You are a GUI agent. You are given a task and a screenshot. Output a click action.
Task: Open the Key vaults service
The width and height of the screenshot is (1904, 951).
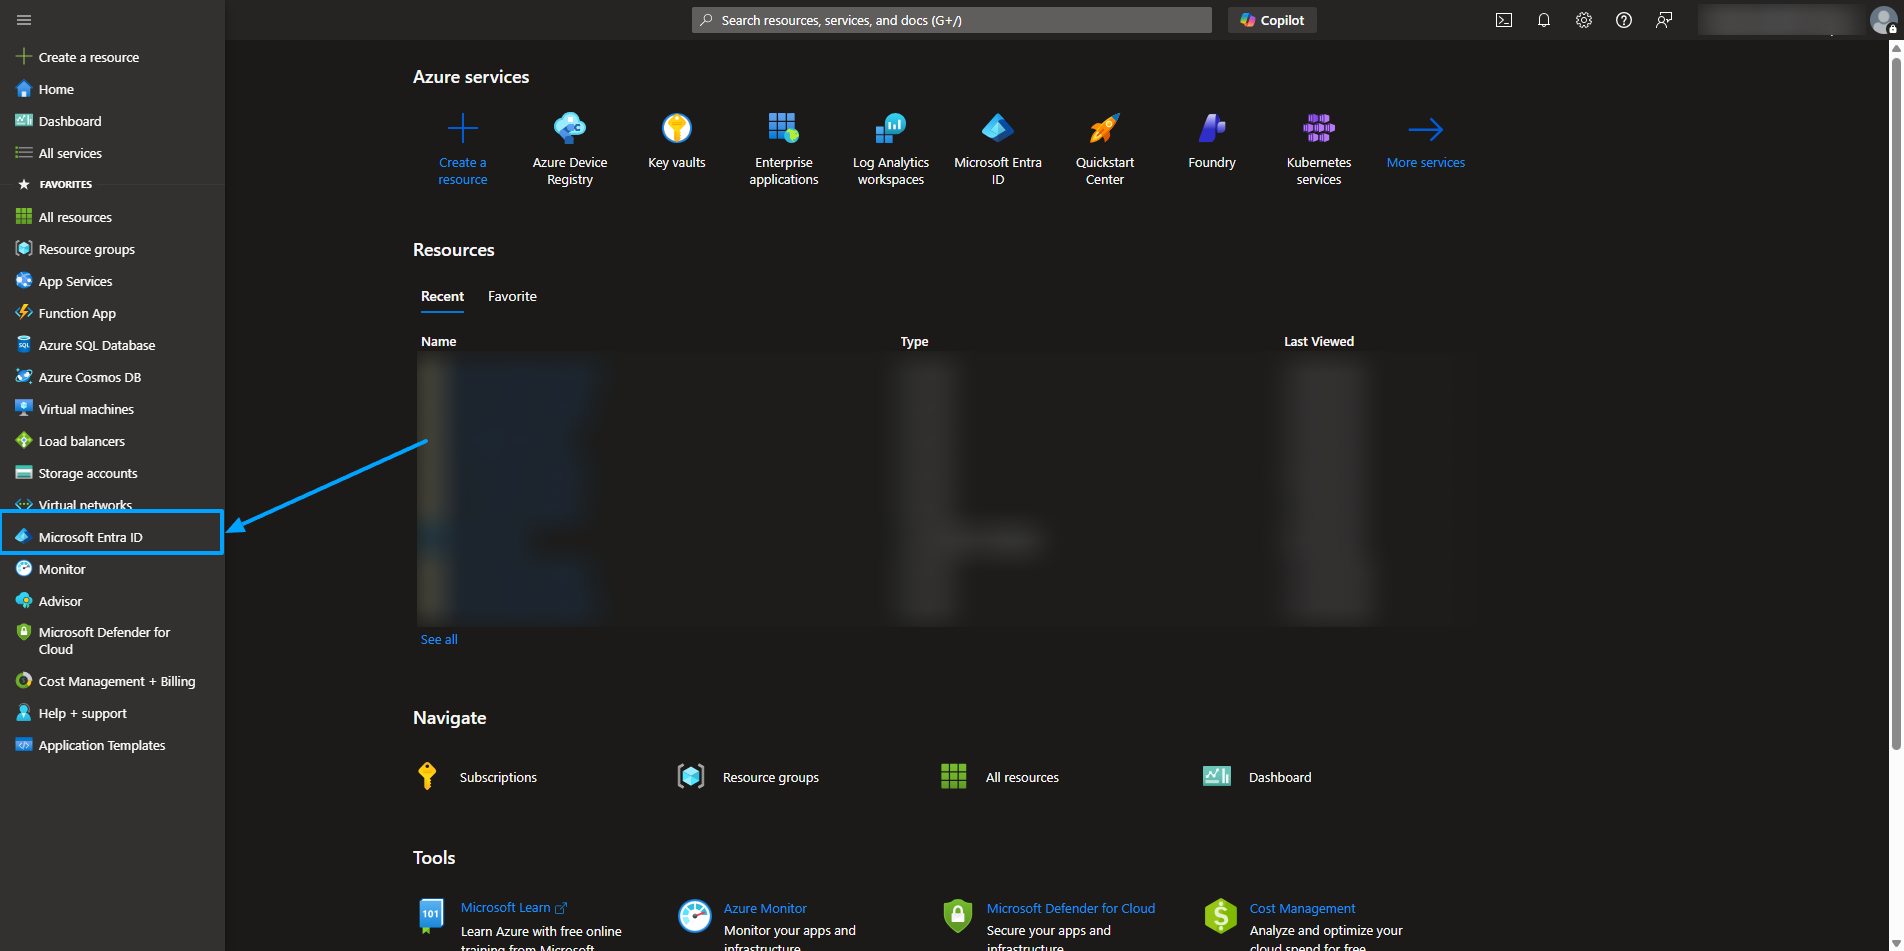pyautogui.click(x=676, y=140)
